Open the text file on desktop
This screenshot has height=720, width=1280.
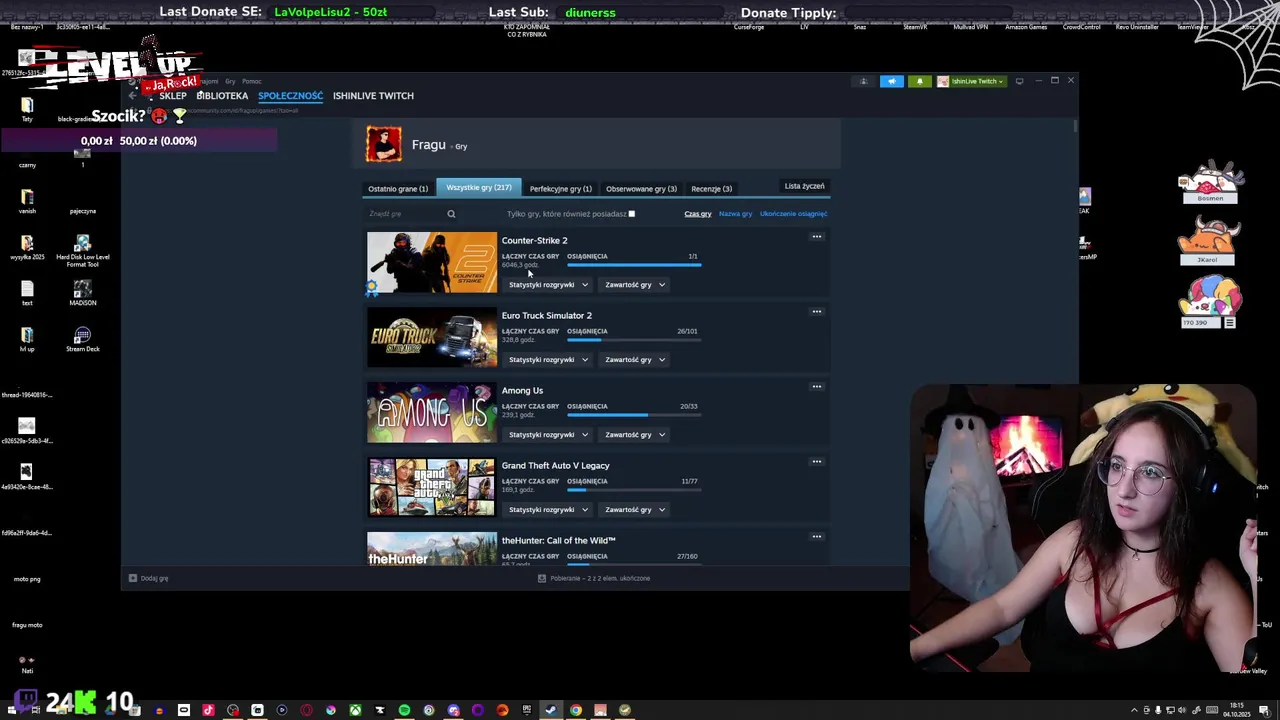[x=27, y=293]
